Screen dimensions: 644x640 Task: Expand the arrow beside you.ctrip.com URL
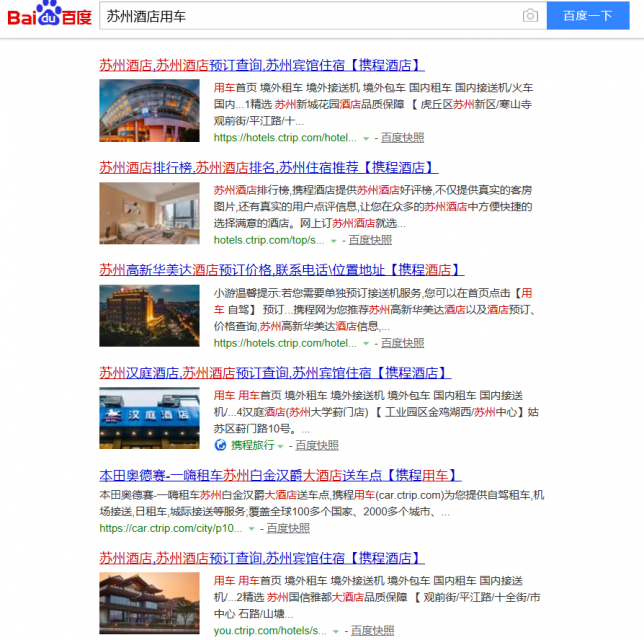(x=335, y=632)
